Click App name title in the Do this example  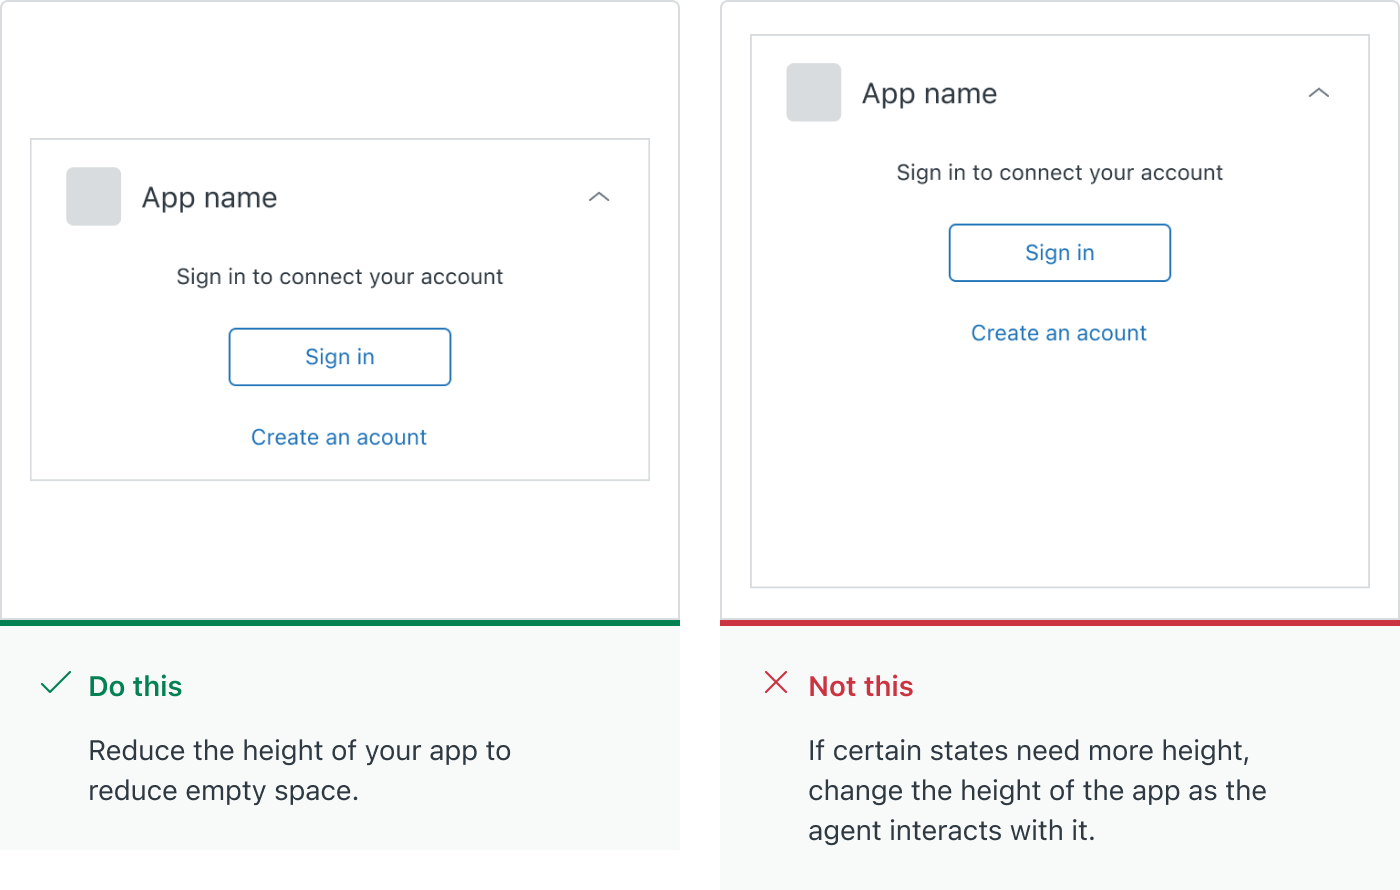[210, 198]
